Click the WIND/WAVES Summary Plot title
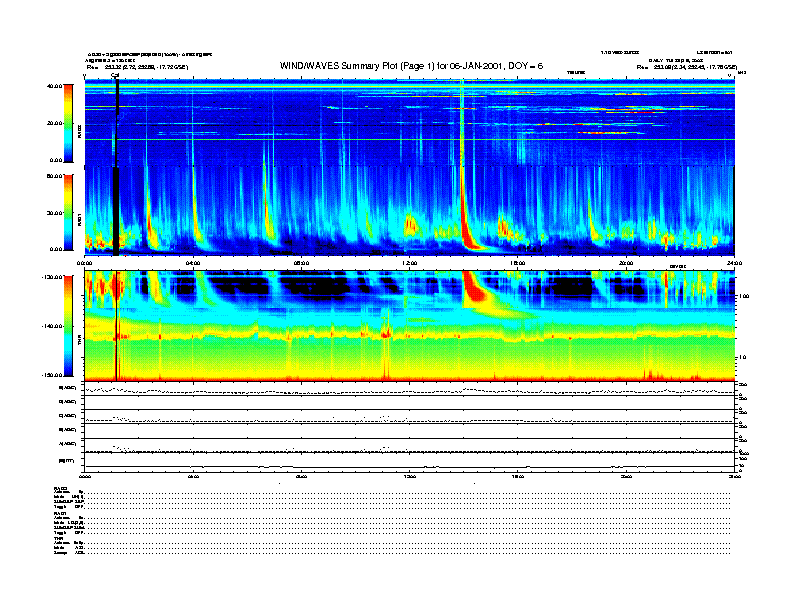The height and width of the screenshot is (612, 792). click(x=411, y=66)
